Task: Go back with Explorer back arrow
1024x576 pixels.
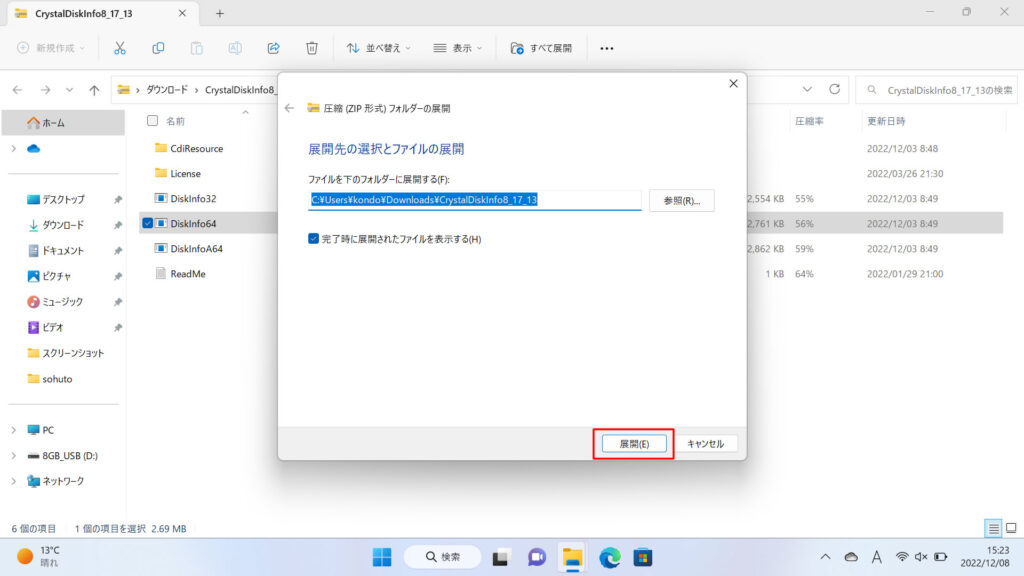Action: 18,89
